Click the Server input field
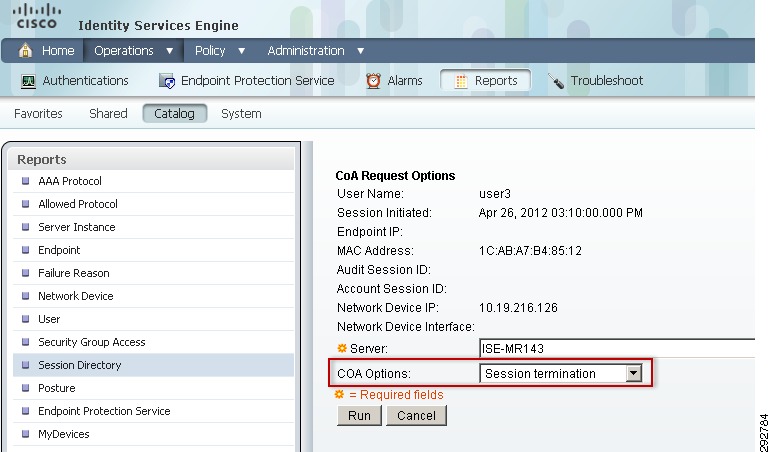Screen dimensions: 768x452 tap(617, 348)
